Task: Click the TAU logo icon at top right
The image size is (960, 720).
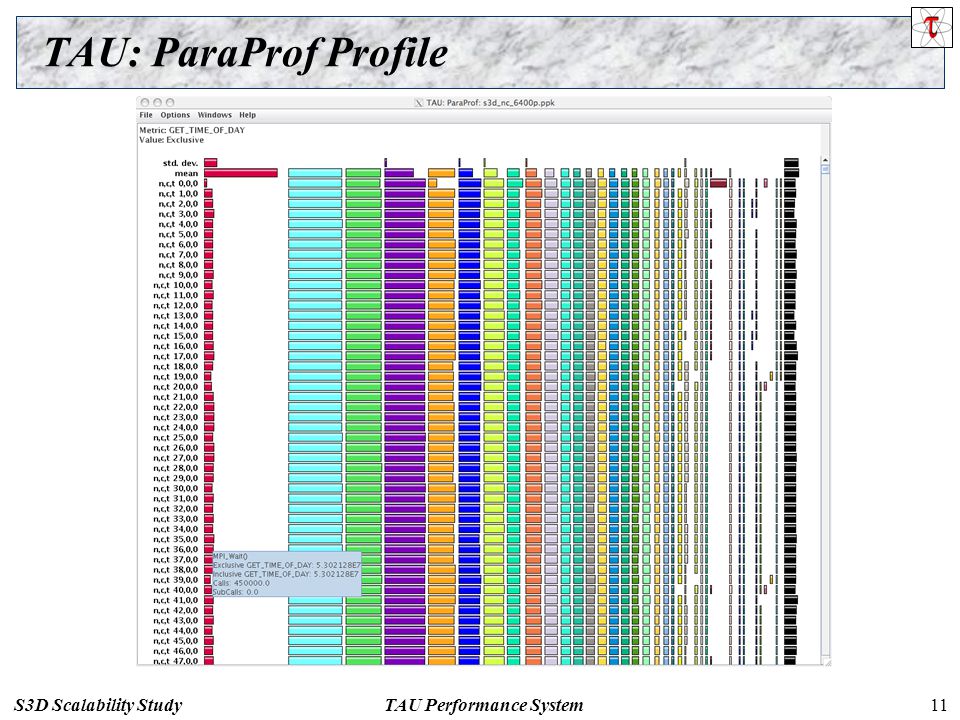Action: (x=931, y=27)
